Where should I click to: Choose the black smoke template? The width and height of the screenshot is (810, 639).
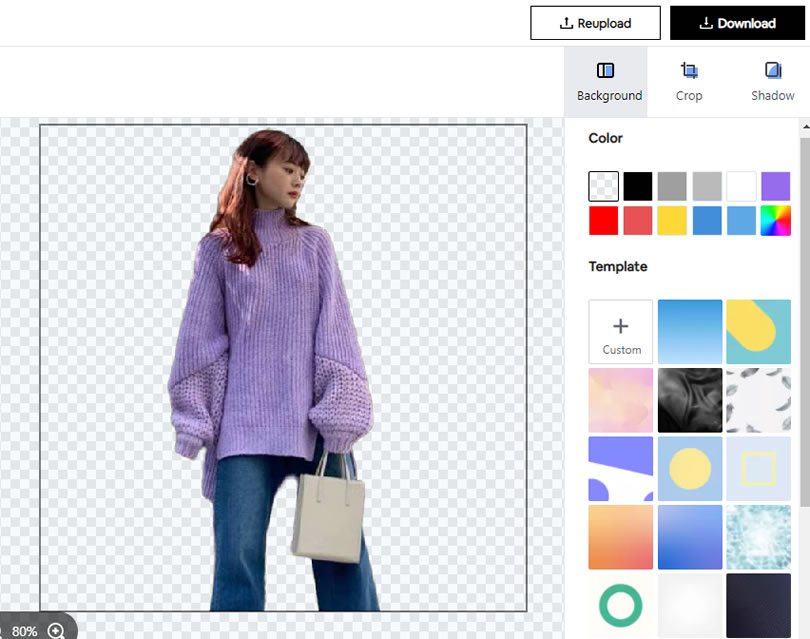coord(690,400)
